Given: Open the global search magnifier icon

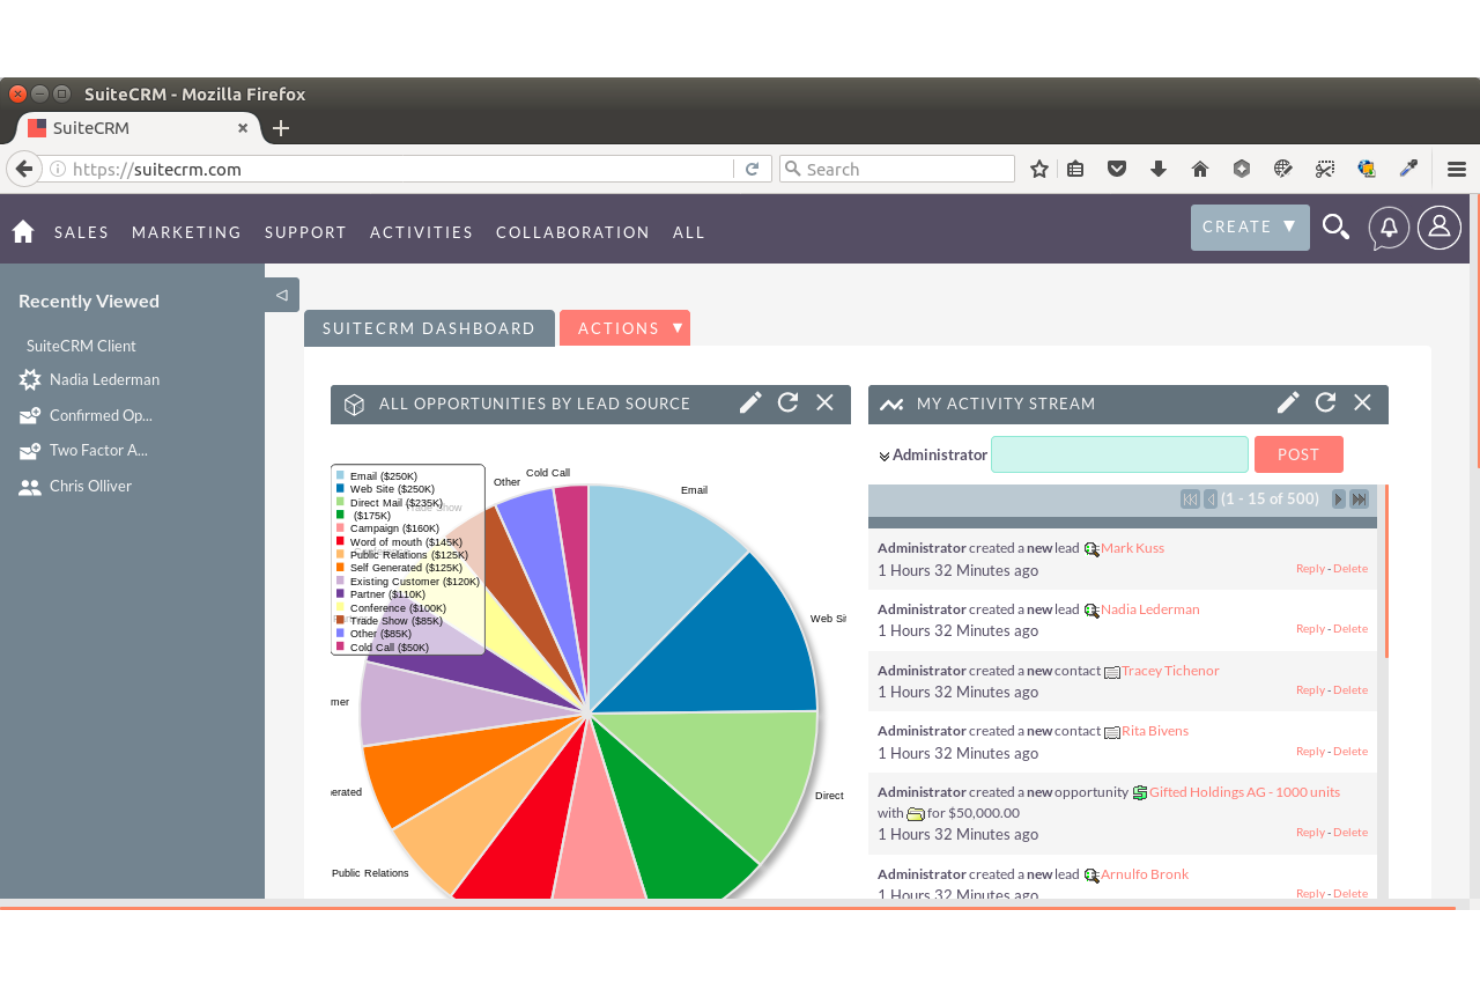Looking at the screenshot, I should 1335,227.
